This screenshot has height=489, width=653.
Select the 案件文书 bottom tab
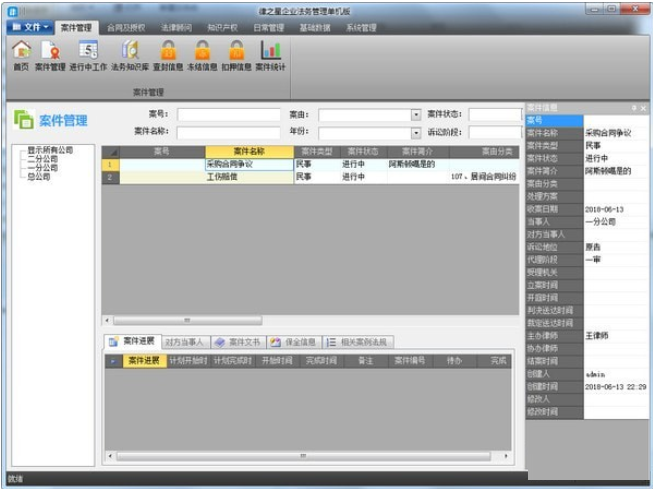click(x=238, y=342)
